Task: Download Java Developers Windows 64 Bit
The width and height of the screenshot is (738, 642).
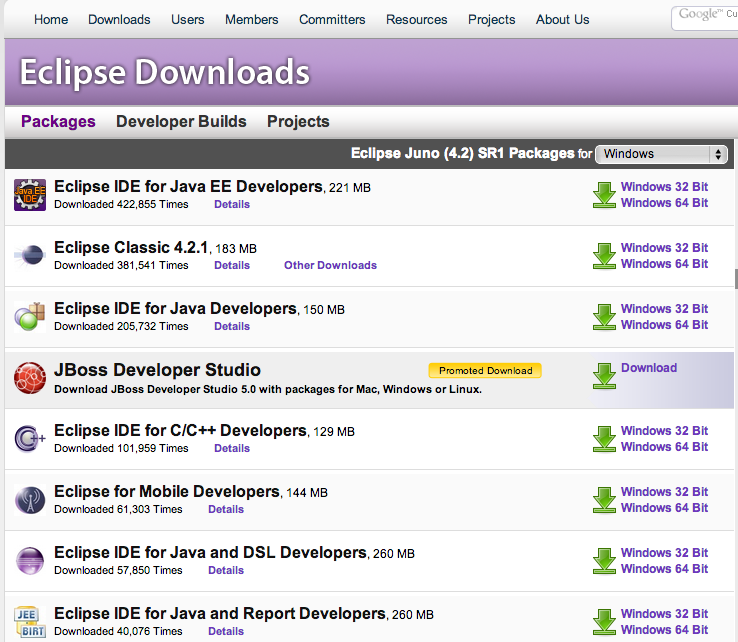Action: point(665,325)
